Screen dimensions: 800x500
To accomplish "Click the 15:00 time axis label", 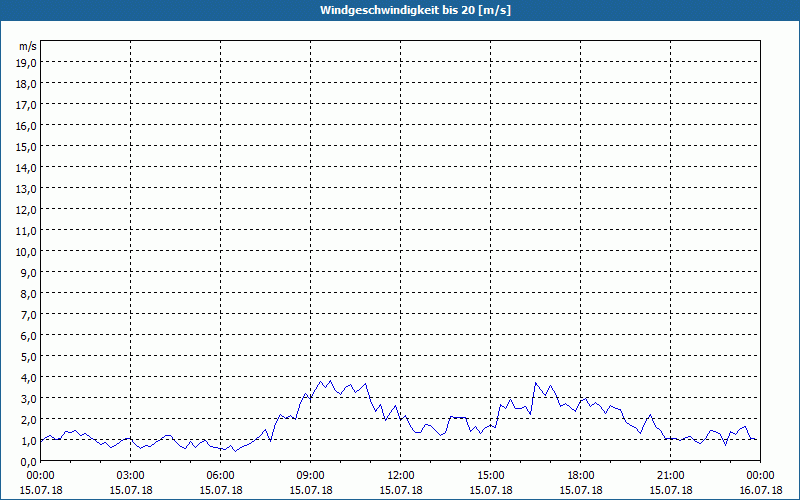I will (x=491, y=476).
